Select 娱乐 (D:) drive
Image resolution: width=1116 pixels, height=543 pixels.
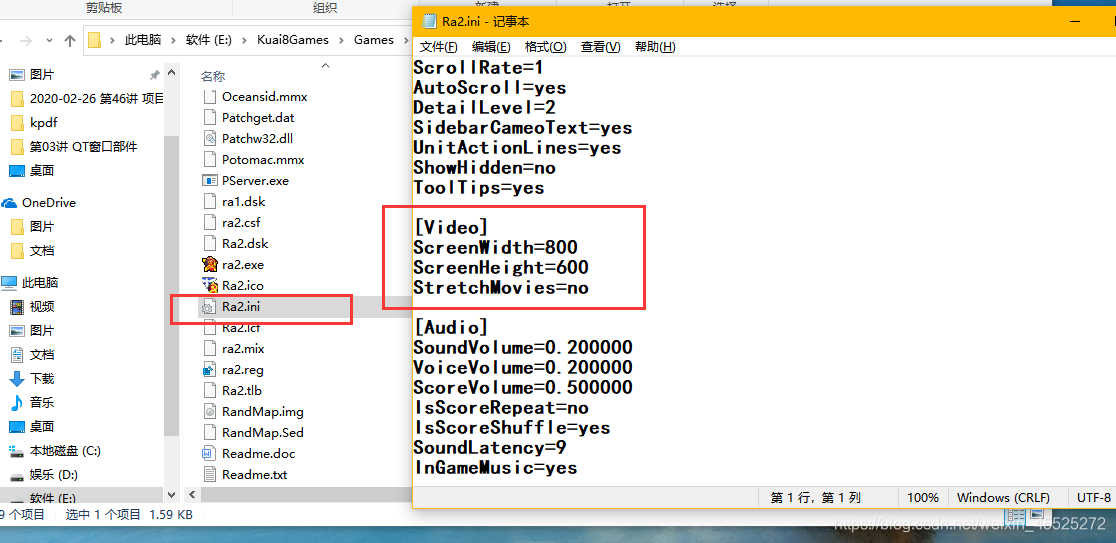click(x=53, y=475)
